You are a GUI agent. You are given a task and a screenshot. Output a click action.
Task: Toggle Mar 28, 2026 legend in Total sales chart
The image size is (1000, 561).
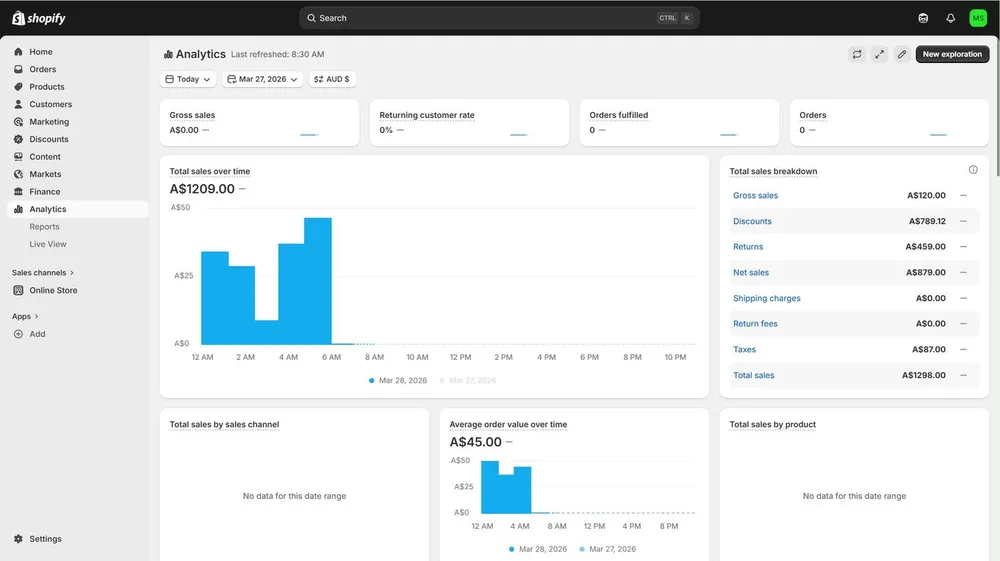click(398, 381)
